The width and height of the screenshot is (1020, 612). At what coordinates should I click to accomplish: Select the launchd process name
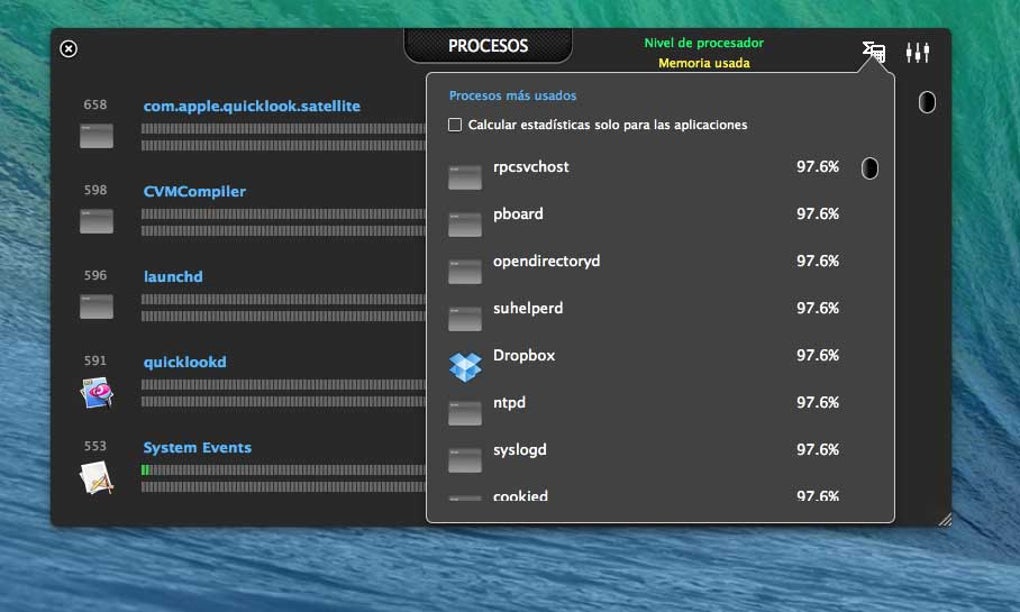(x=173, y=276)
